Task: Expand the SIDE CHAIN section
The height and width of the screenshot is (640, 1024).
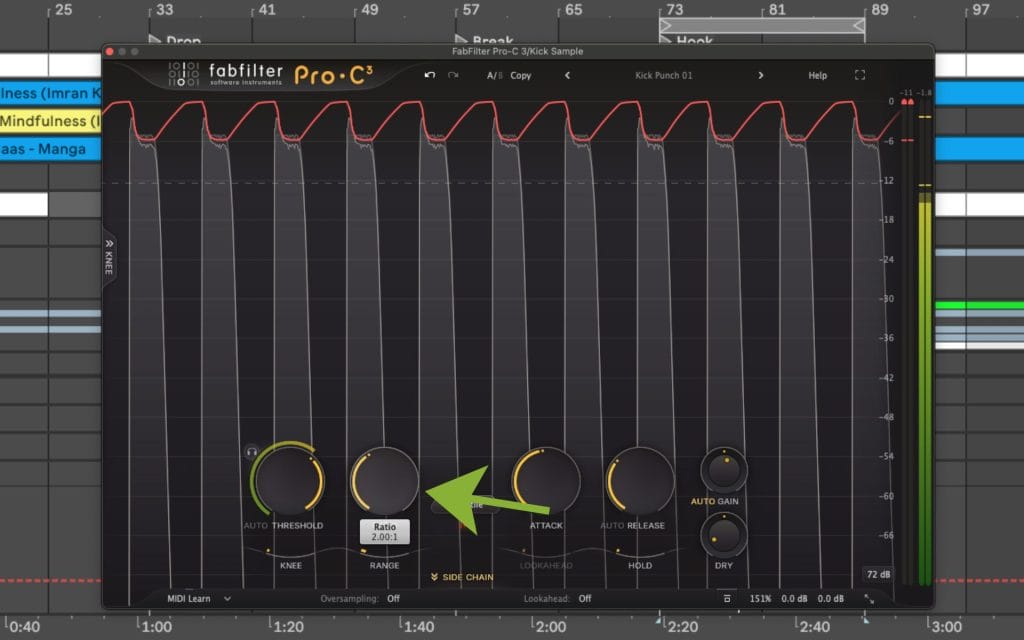Action: pyautogui.click(x=462, y=577)
